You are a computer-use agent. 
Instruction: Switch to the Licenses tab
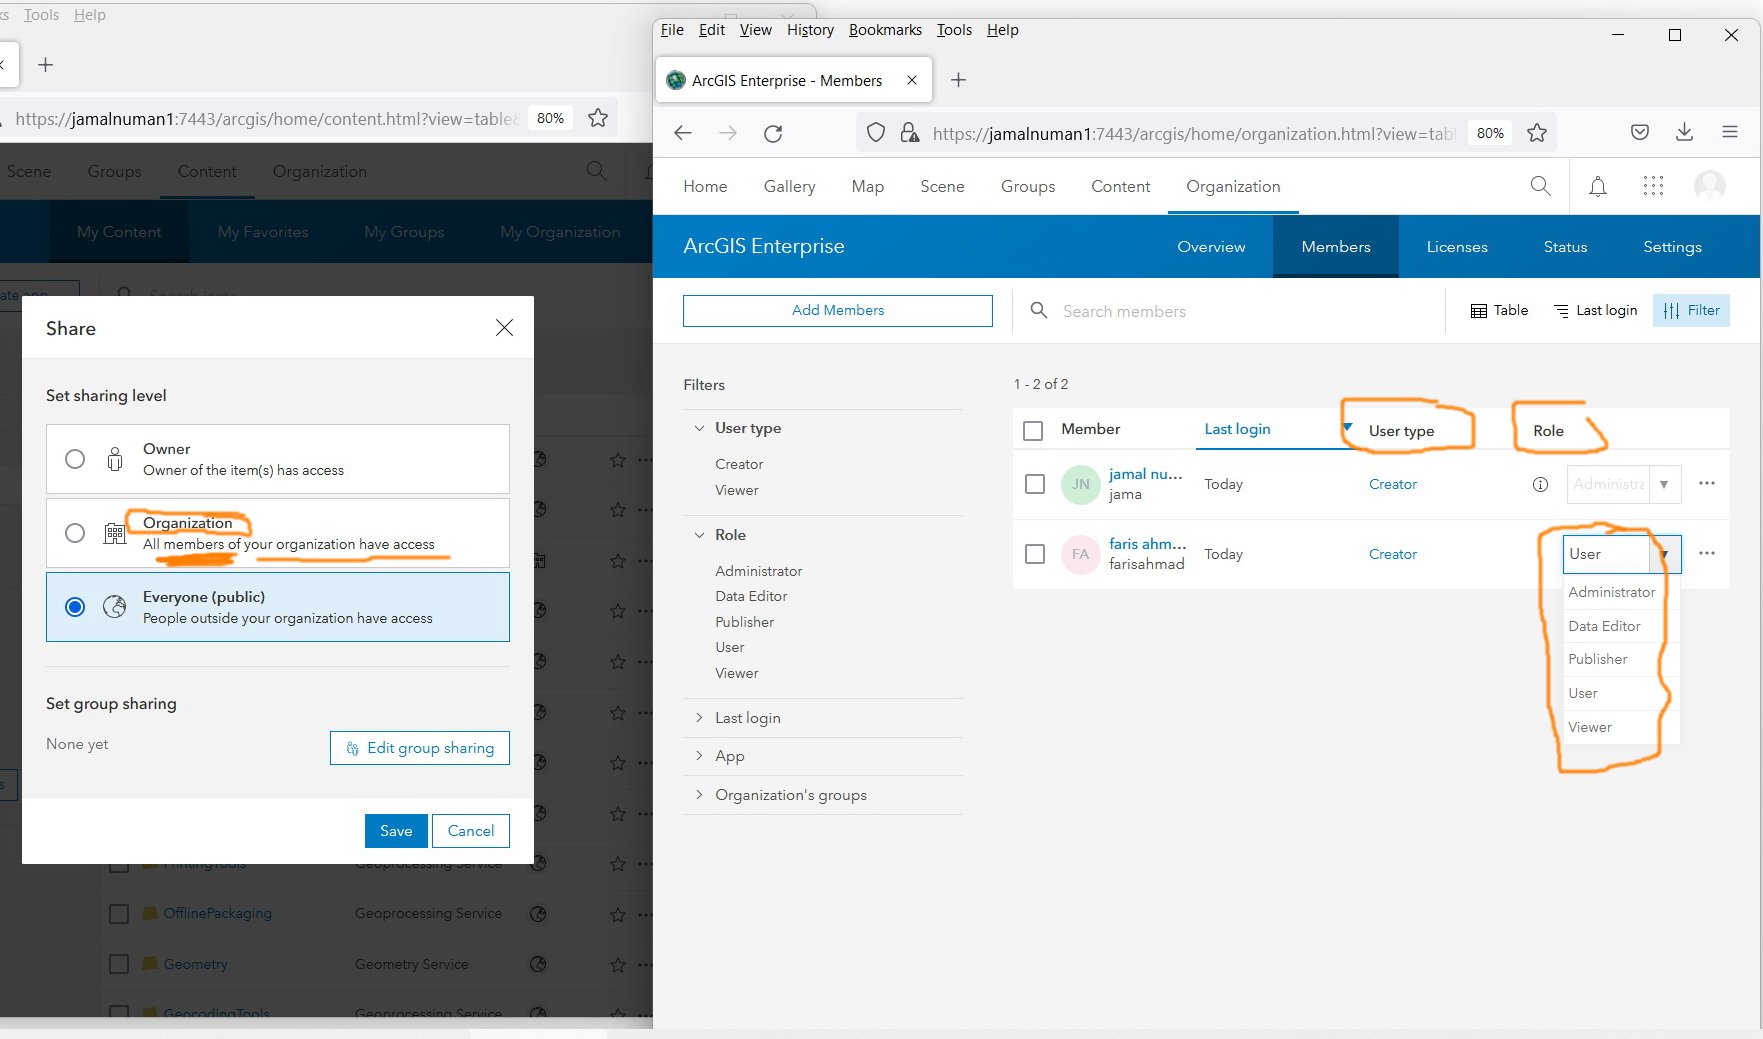[1457, 247]
